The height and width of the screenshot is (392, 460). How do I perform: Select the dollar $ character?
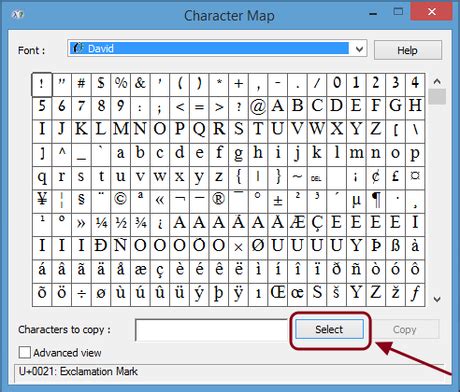point(101,85)
